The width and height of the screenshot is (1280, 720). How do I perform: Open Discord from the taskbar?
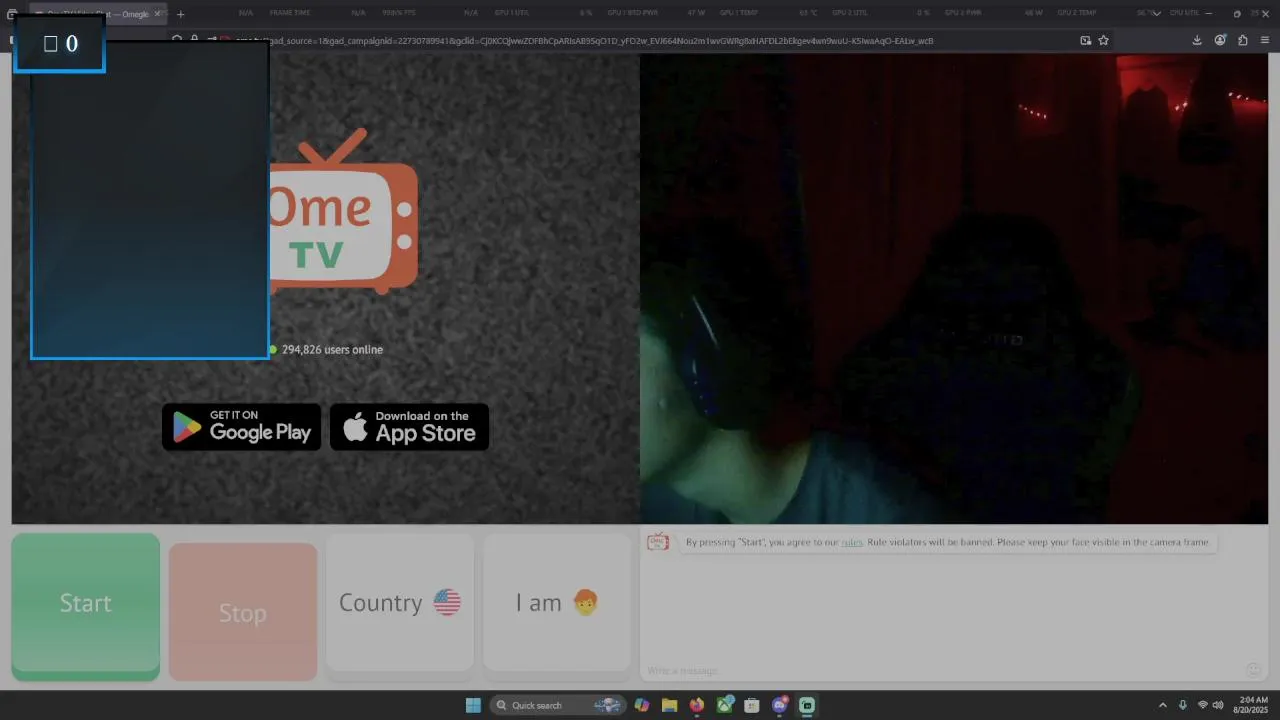[x=780, y=705]
